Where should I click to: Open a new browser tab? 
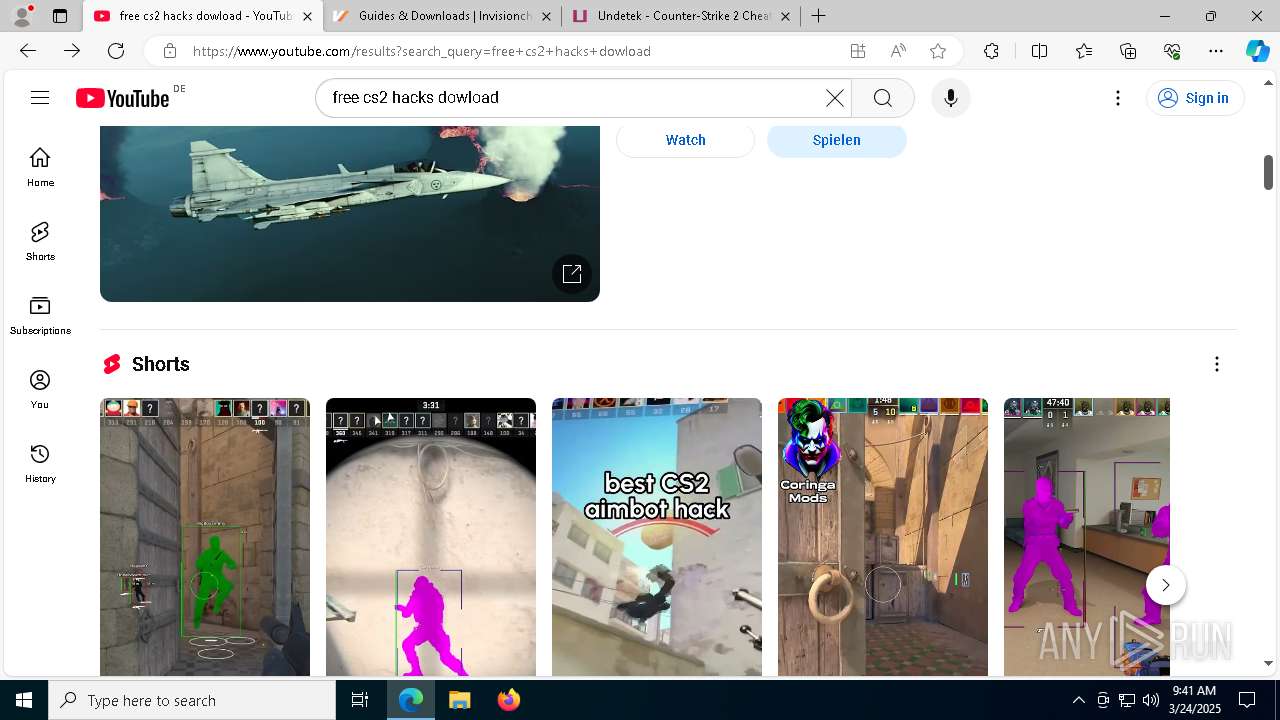(818, 16)
